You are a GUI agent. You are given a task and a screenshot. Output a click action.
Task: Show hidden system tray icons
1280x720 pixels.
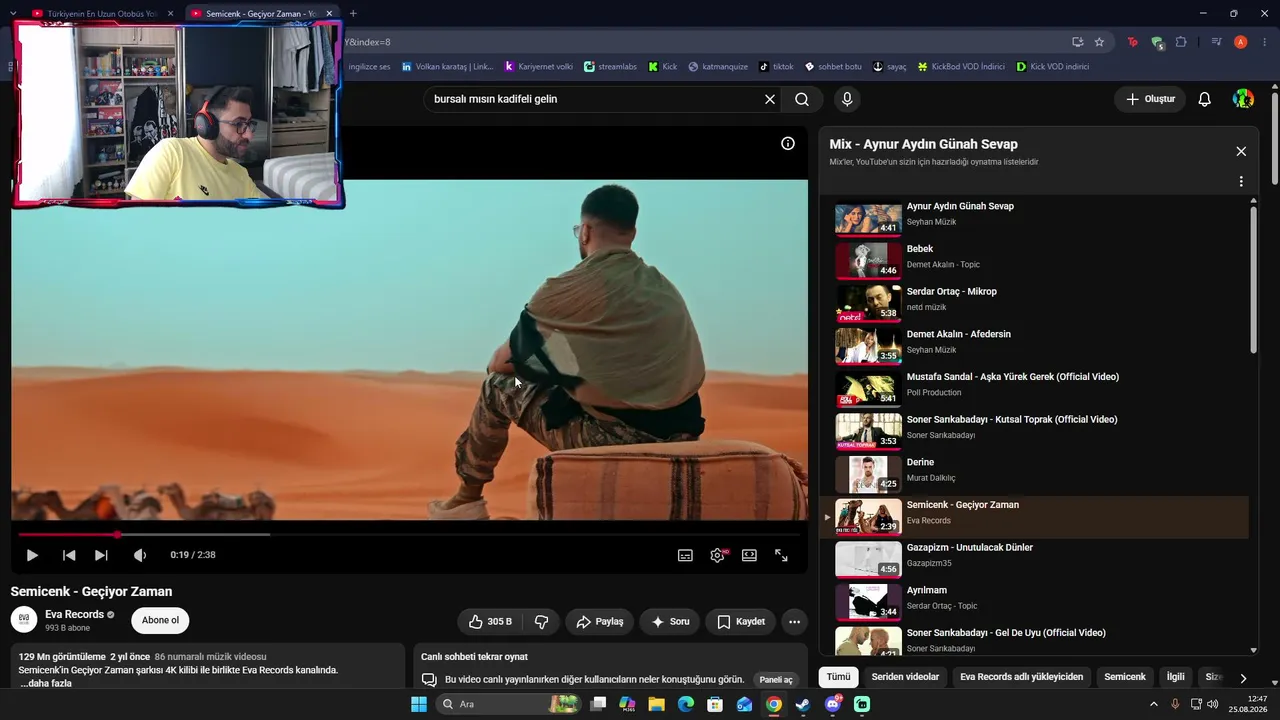click(x=1153, y=704)
